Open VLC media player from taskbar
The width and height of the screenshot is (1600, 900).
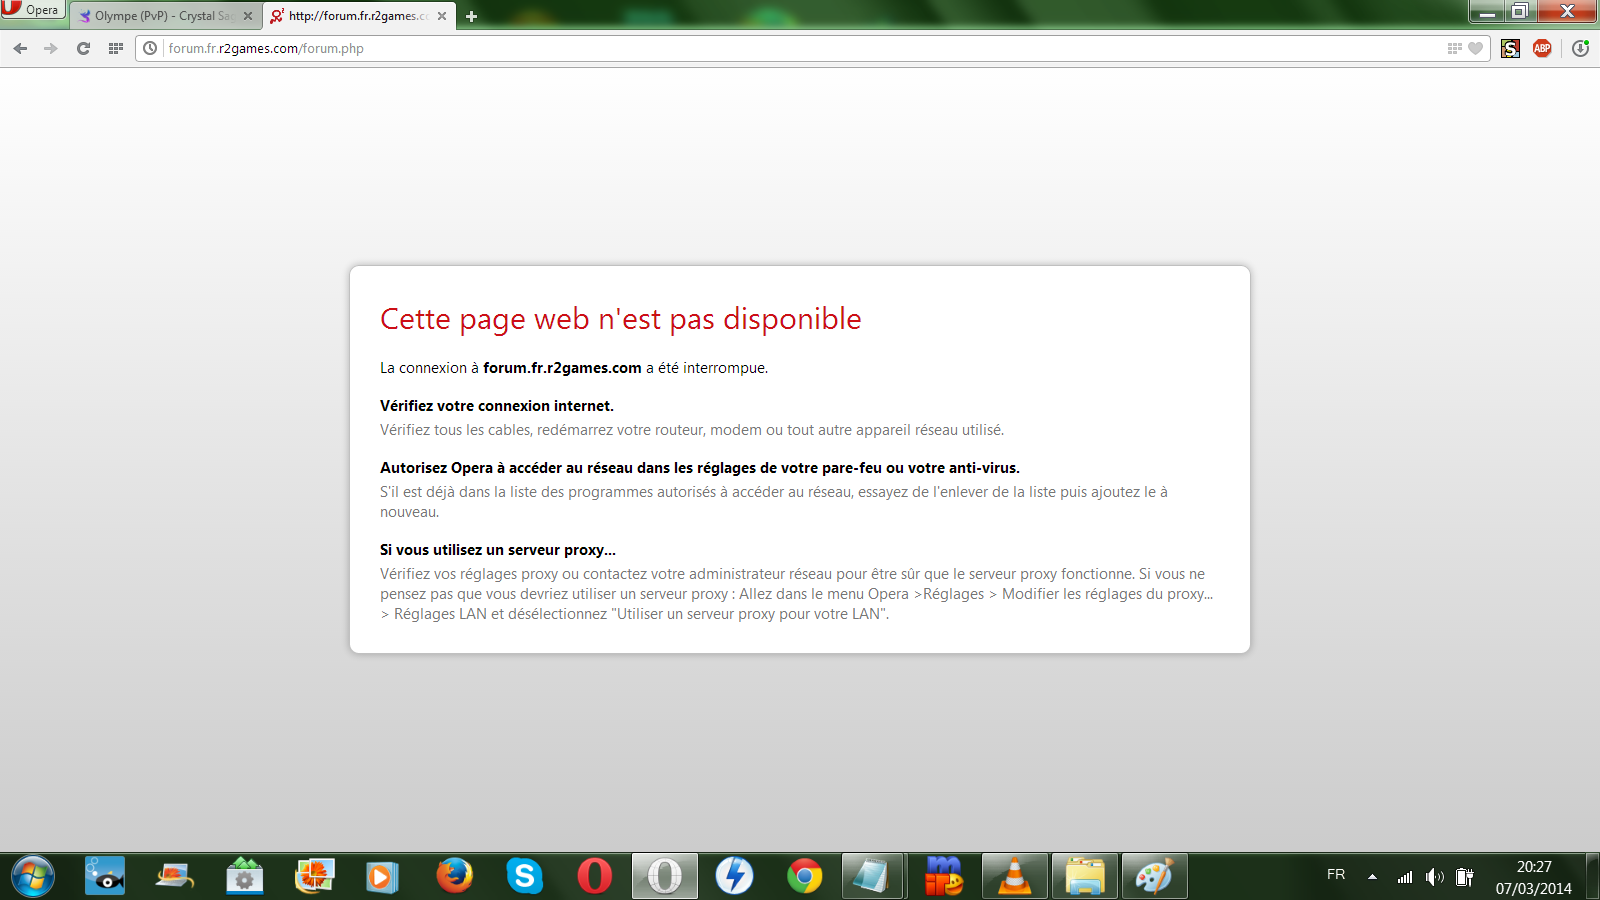(x=1014, y=876)
